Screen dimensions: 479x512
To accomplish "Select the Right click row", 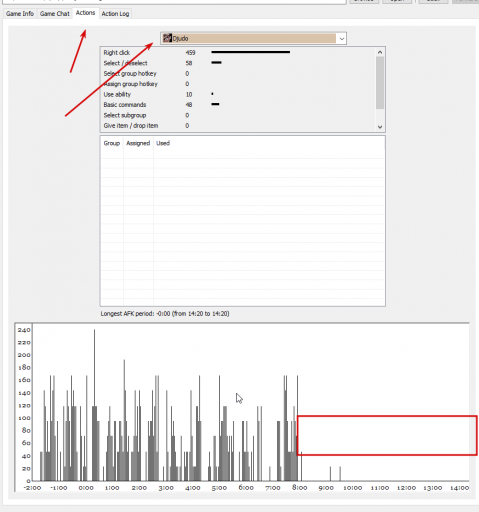I will (238, 53).
